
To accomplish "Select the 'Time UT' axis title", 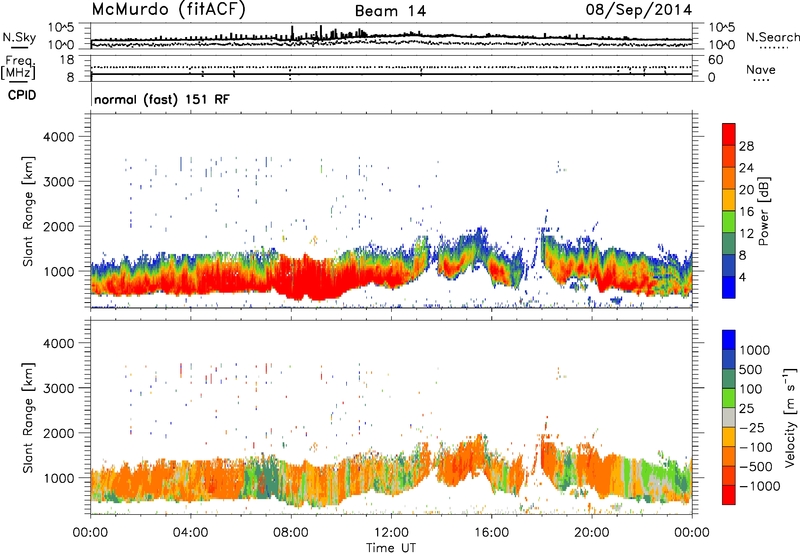I will coord(391,547).
